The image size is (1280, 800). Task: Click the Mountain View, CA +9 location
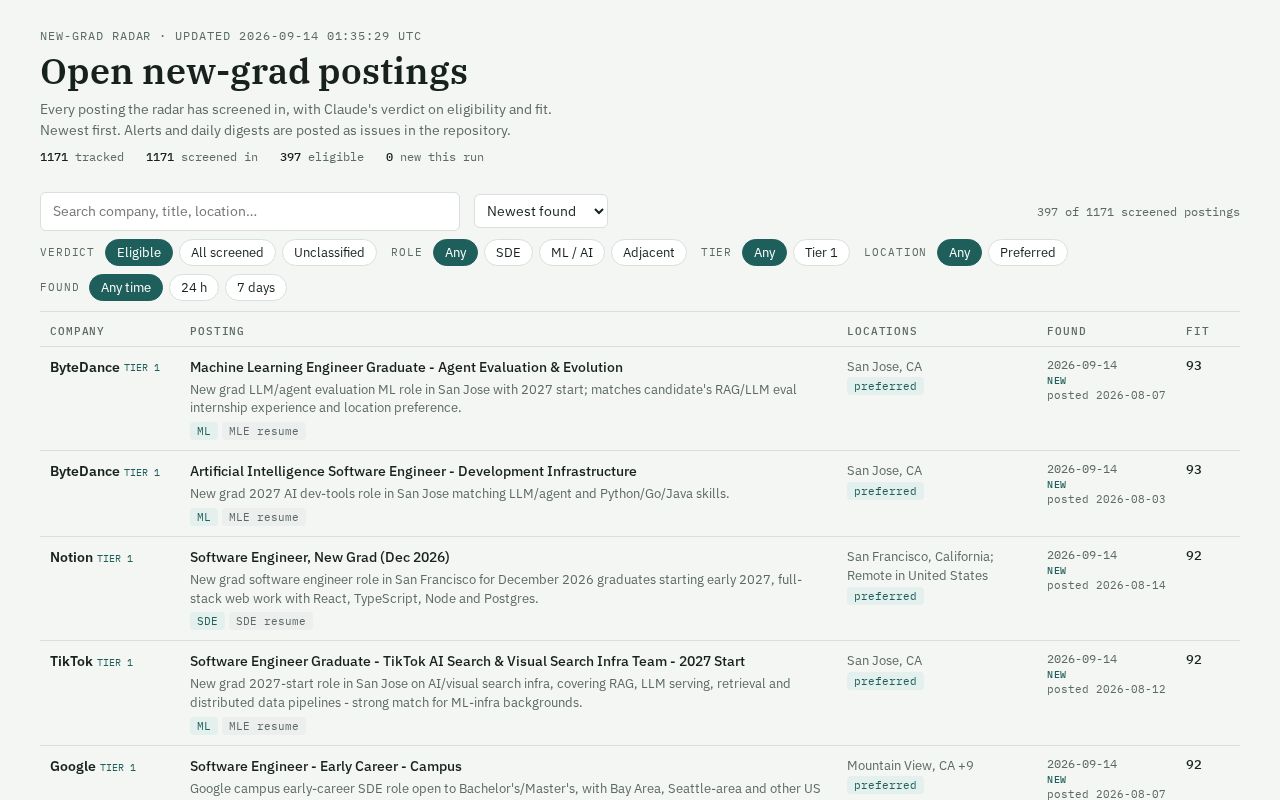[910, 766]
